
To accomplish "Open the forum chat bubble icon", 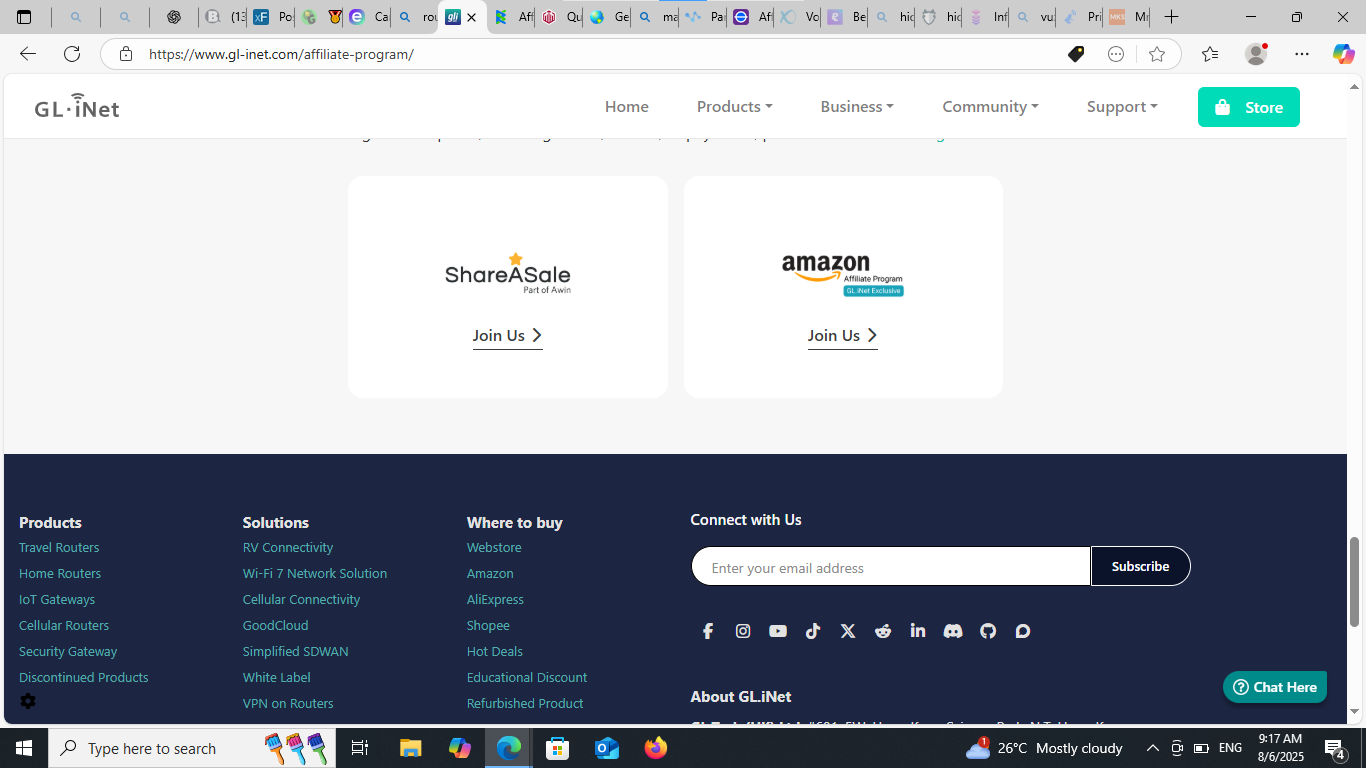I will click(1023, 631).
